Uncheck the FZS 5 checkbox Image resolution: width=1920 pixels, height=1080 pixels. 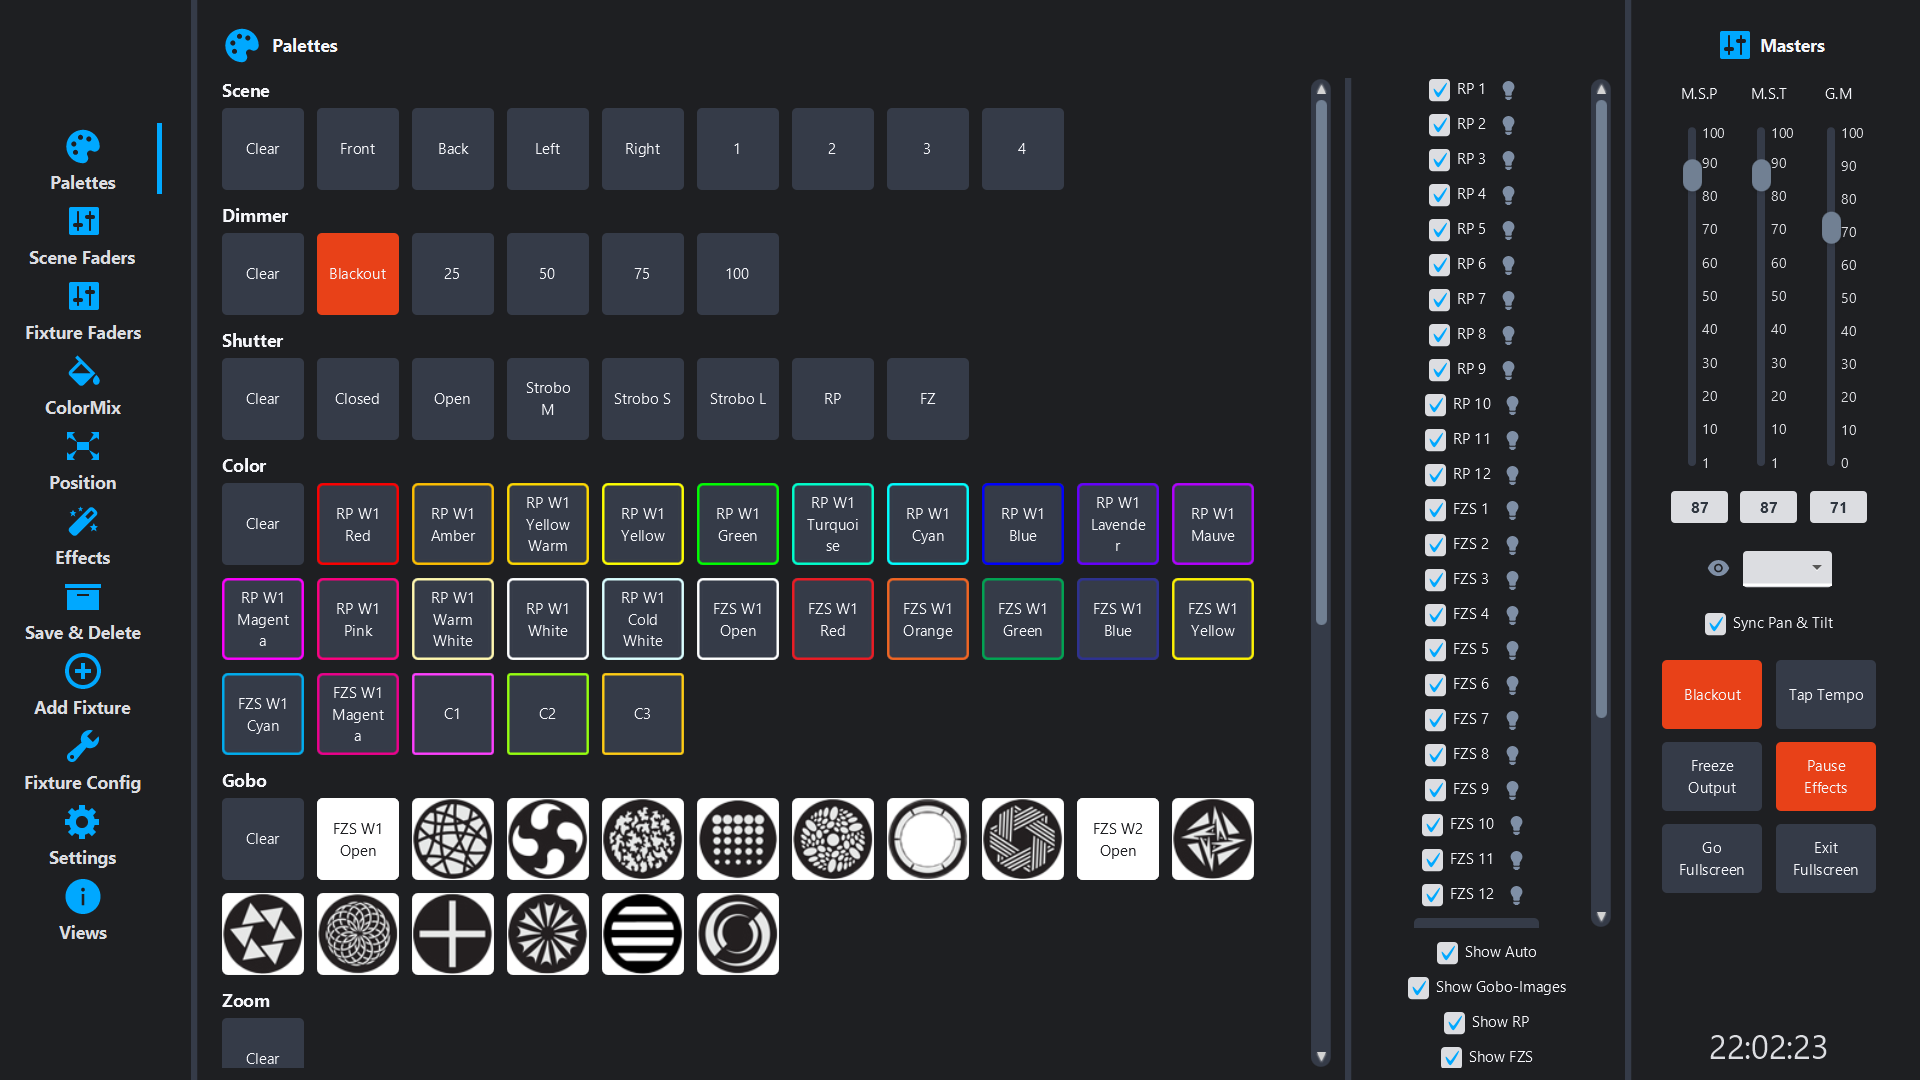pos(1437,649)
